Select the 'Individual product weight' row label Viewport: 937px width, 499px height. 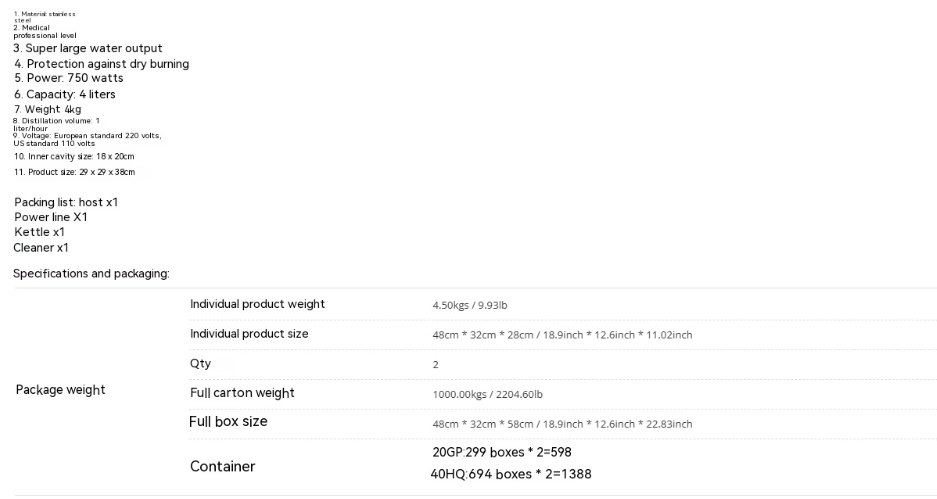click(x=258, y=304)
